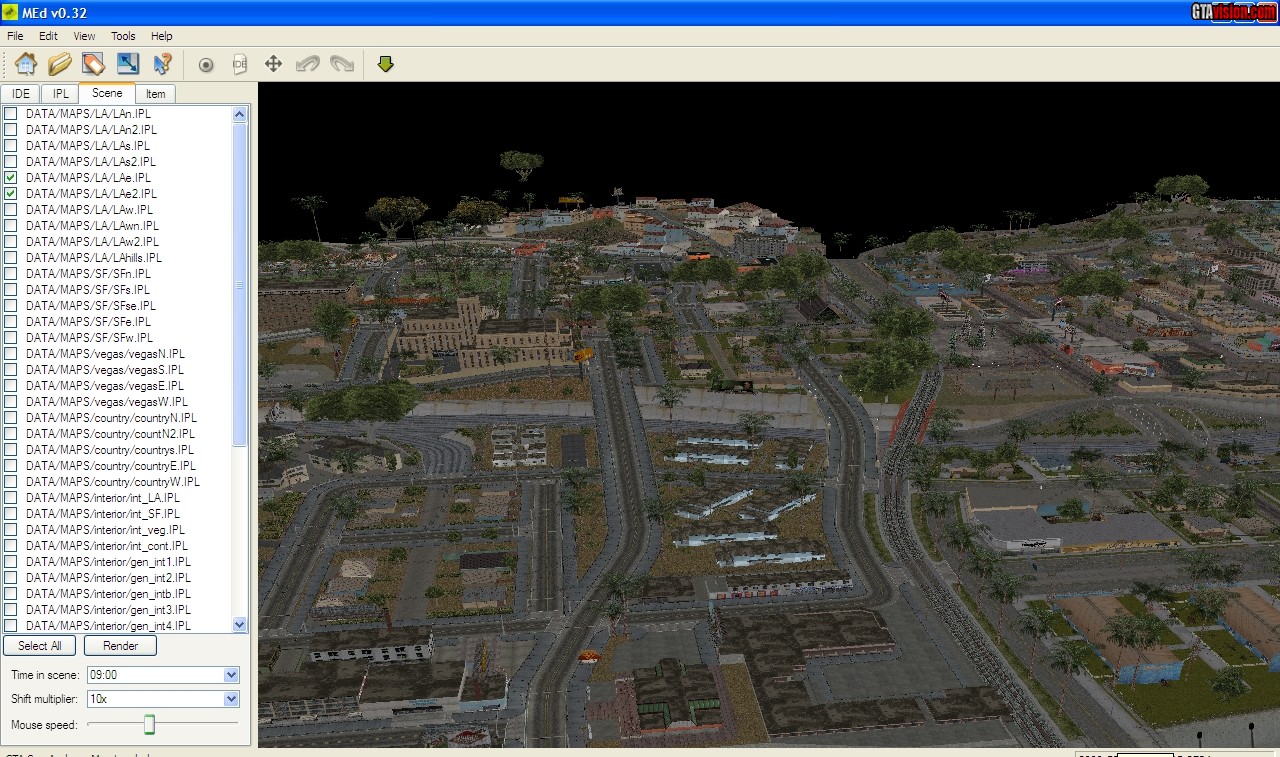Click the IPL list scrollbar thumb
1280x757 pixels.
(x=240, y=284)
